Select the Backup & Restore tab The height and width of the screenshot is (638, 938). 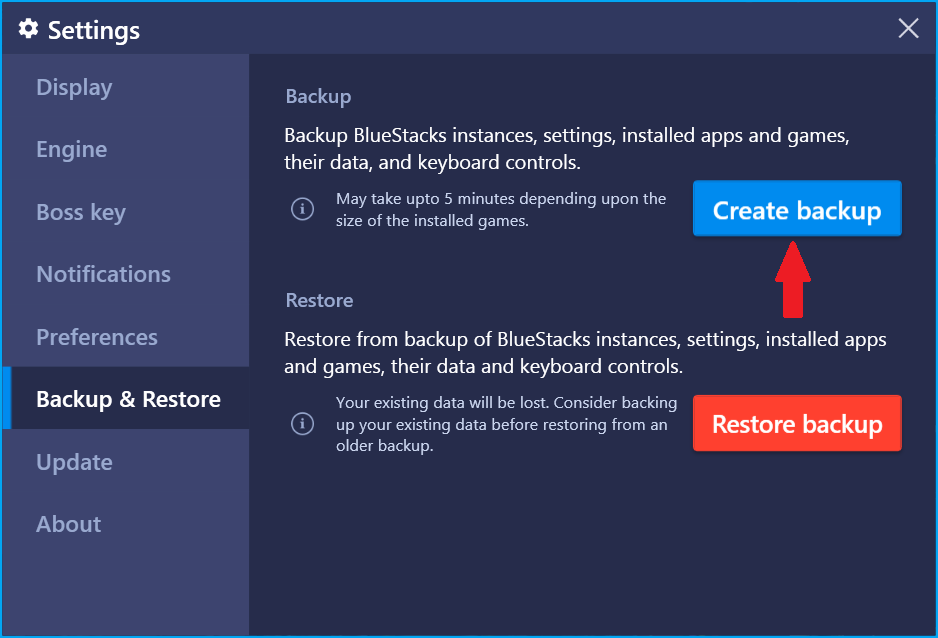(126, 398)
